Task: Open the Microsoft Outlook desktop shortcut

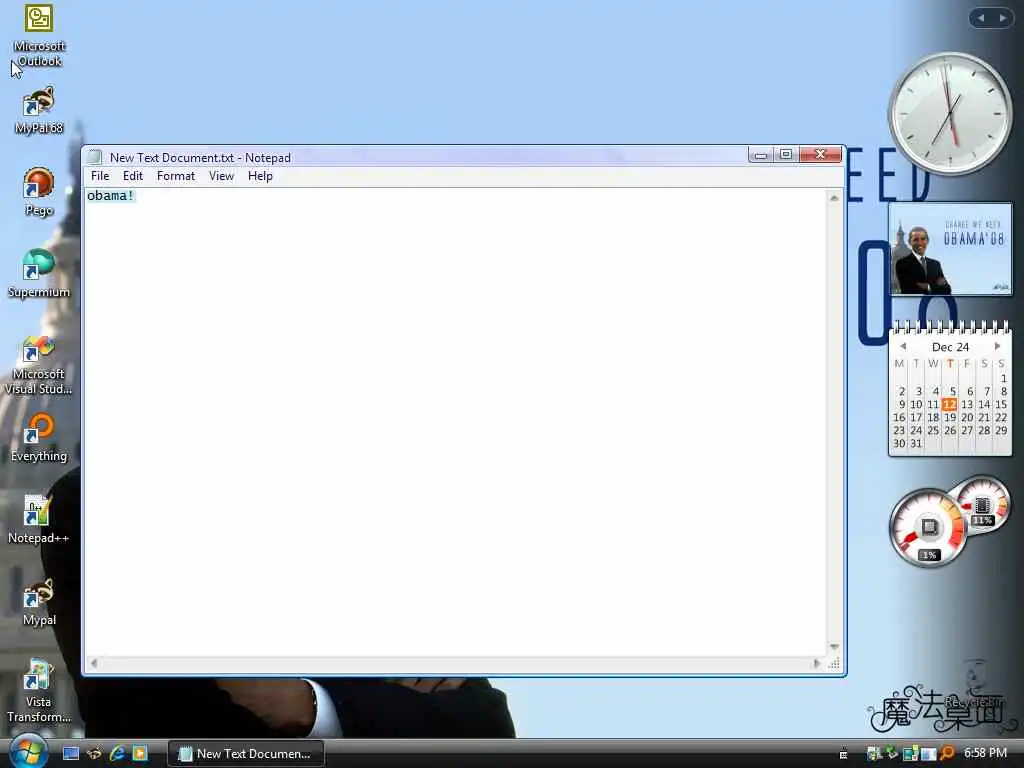Action: point(39,34)
